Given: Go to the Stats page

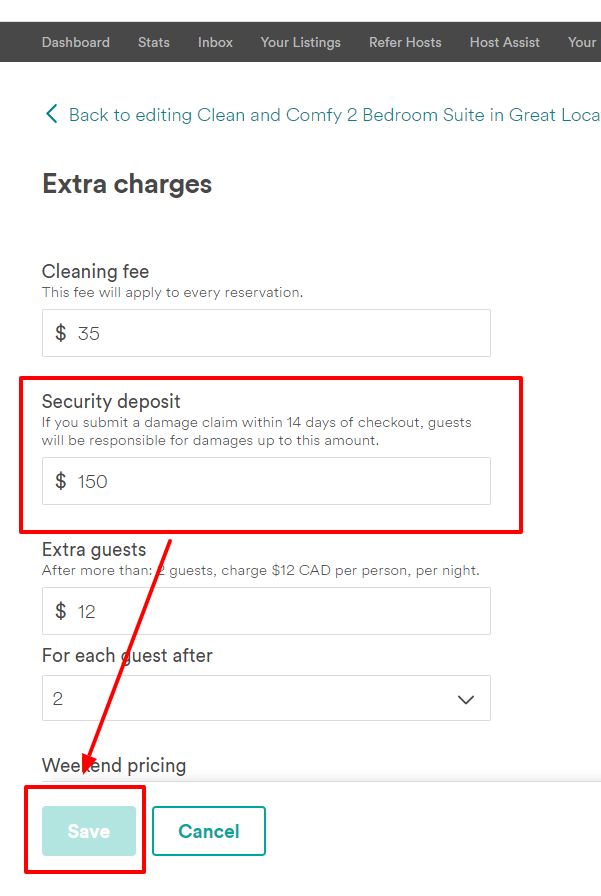Looking at the screenshot, I should tap(154, 42).
